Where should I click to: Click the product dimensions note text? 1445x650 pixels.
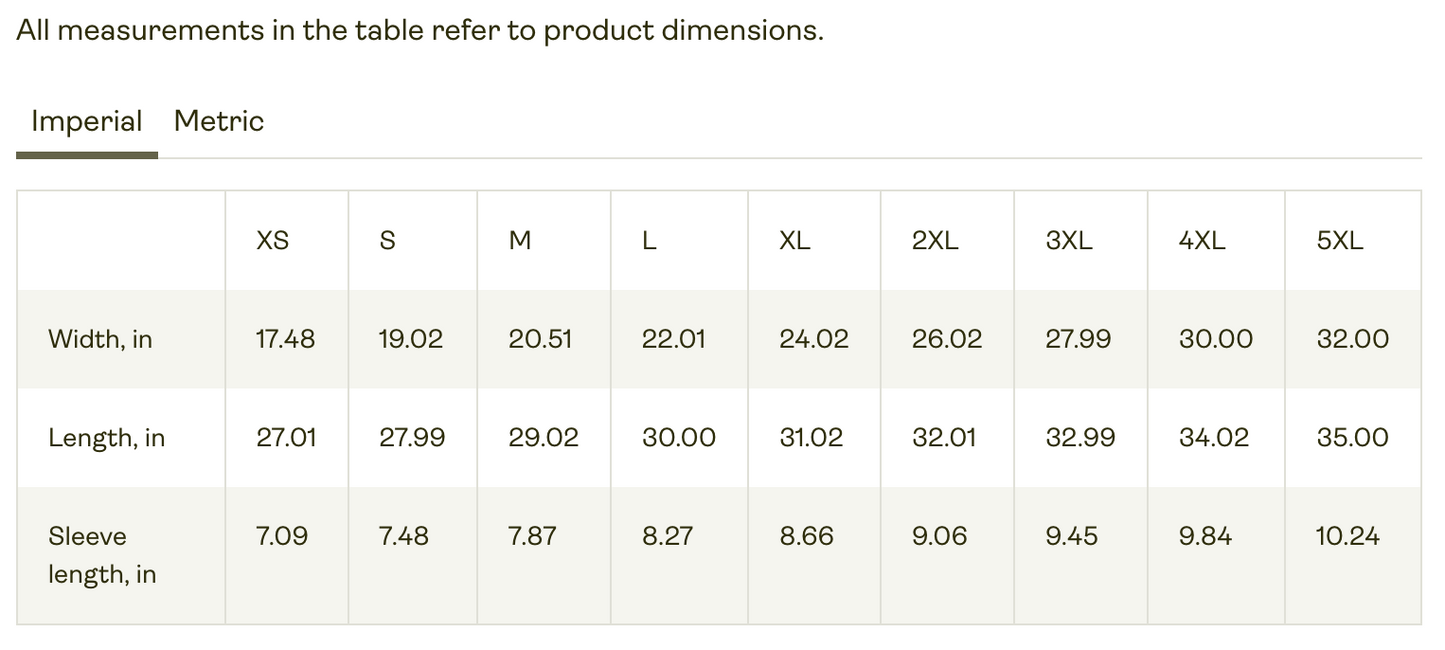point(420,30)
